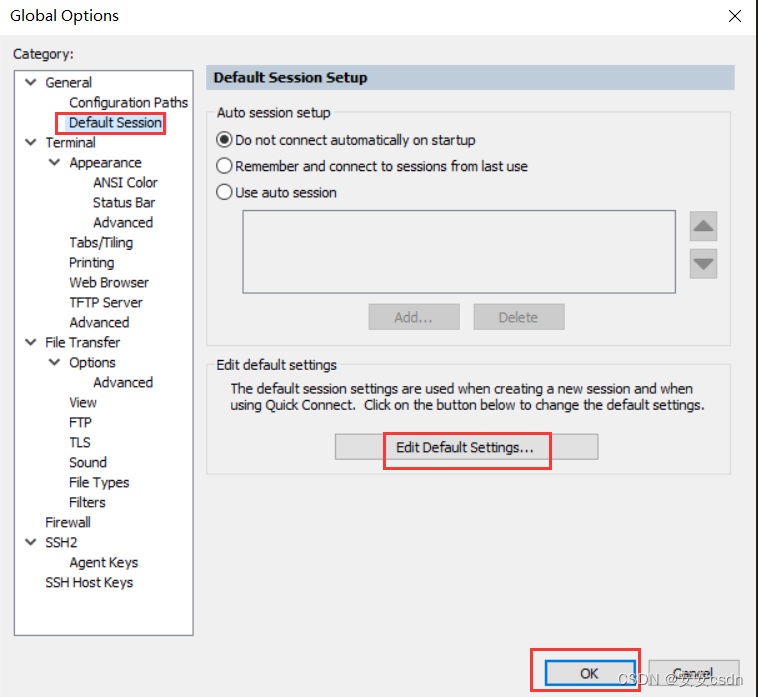Click inside the auto session list box
The width and height of the screenshot is (758, 697).
459,252
